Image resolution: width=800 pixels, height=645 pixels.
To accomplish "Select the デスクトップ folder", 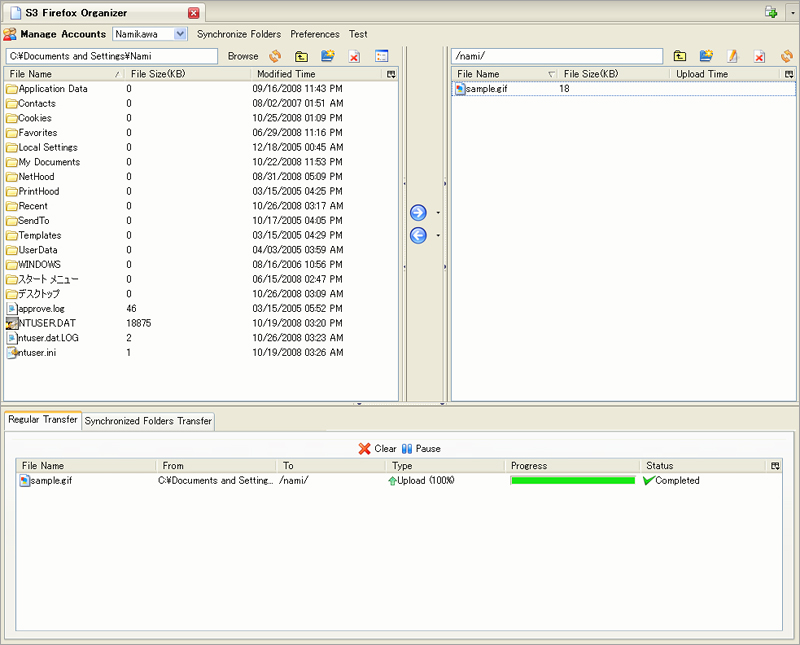I will [x=201, y=294].
